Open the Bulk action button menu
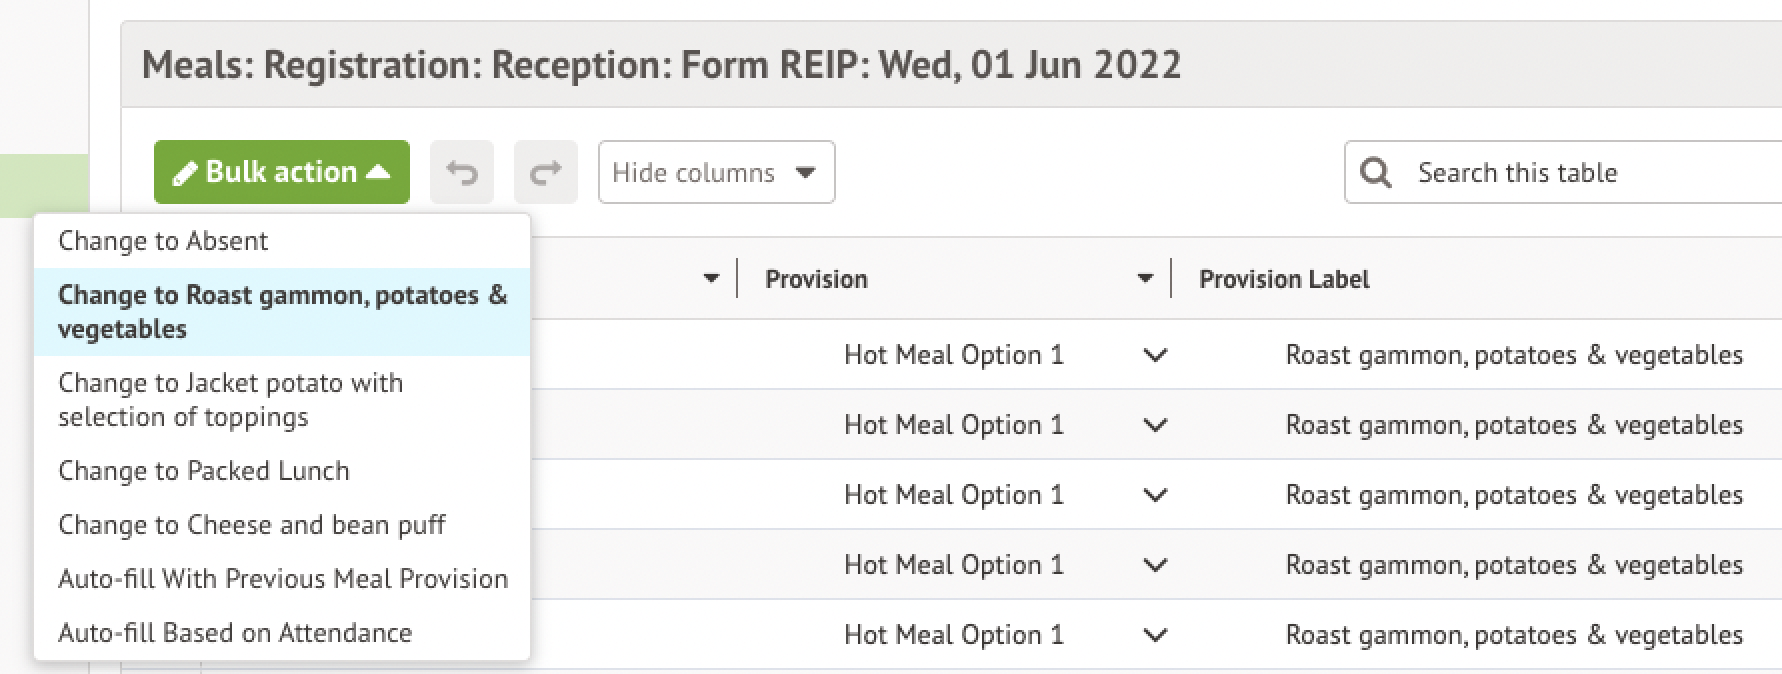The image size is (1782, 674). [282, 172]
